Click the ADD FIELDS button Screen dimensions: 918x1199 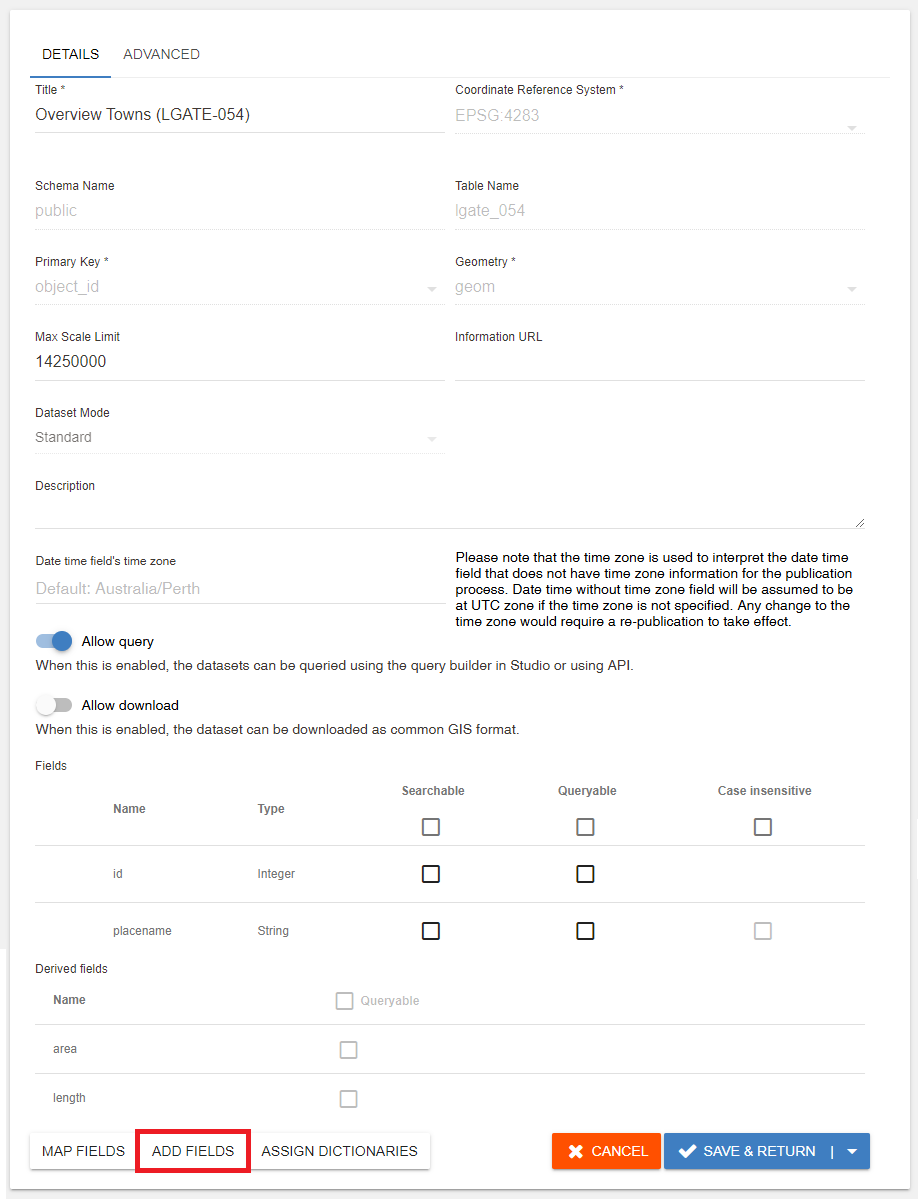pos(192,1151)
